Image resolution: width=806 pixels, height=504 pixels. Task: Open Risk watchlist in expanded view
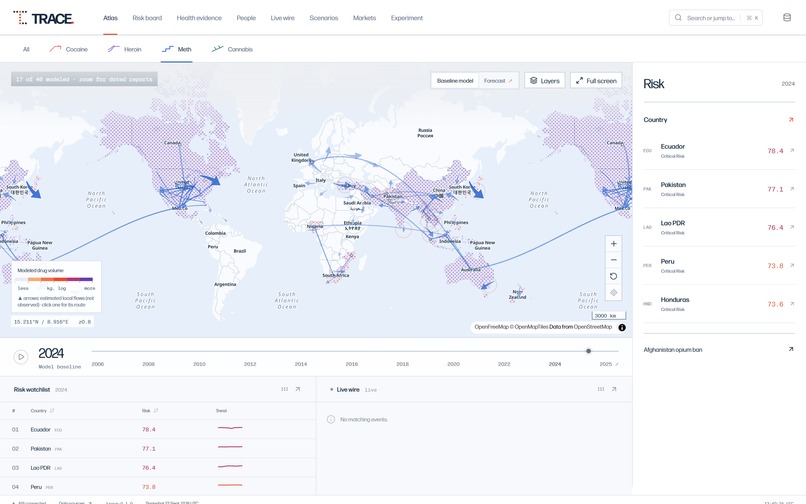(298, 389)
